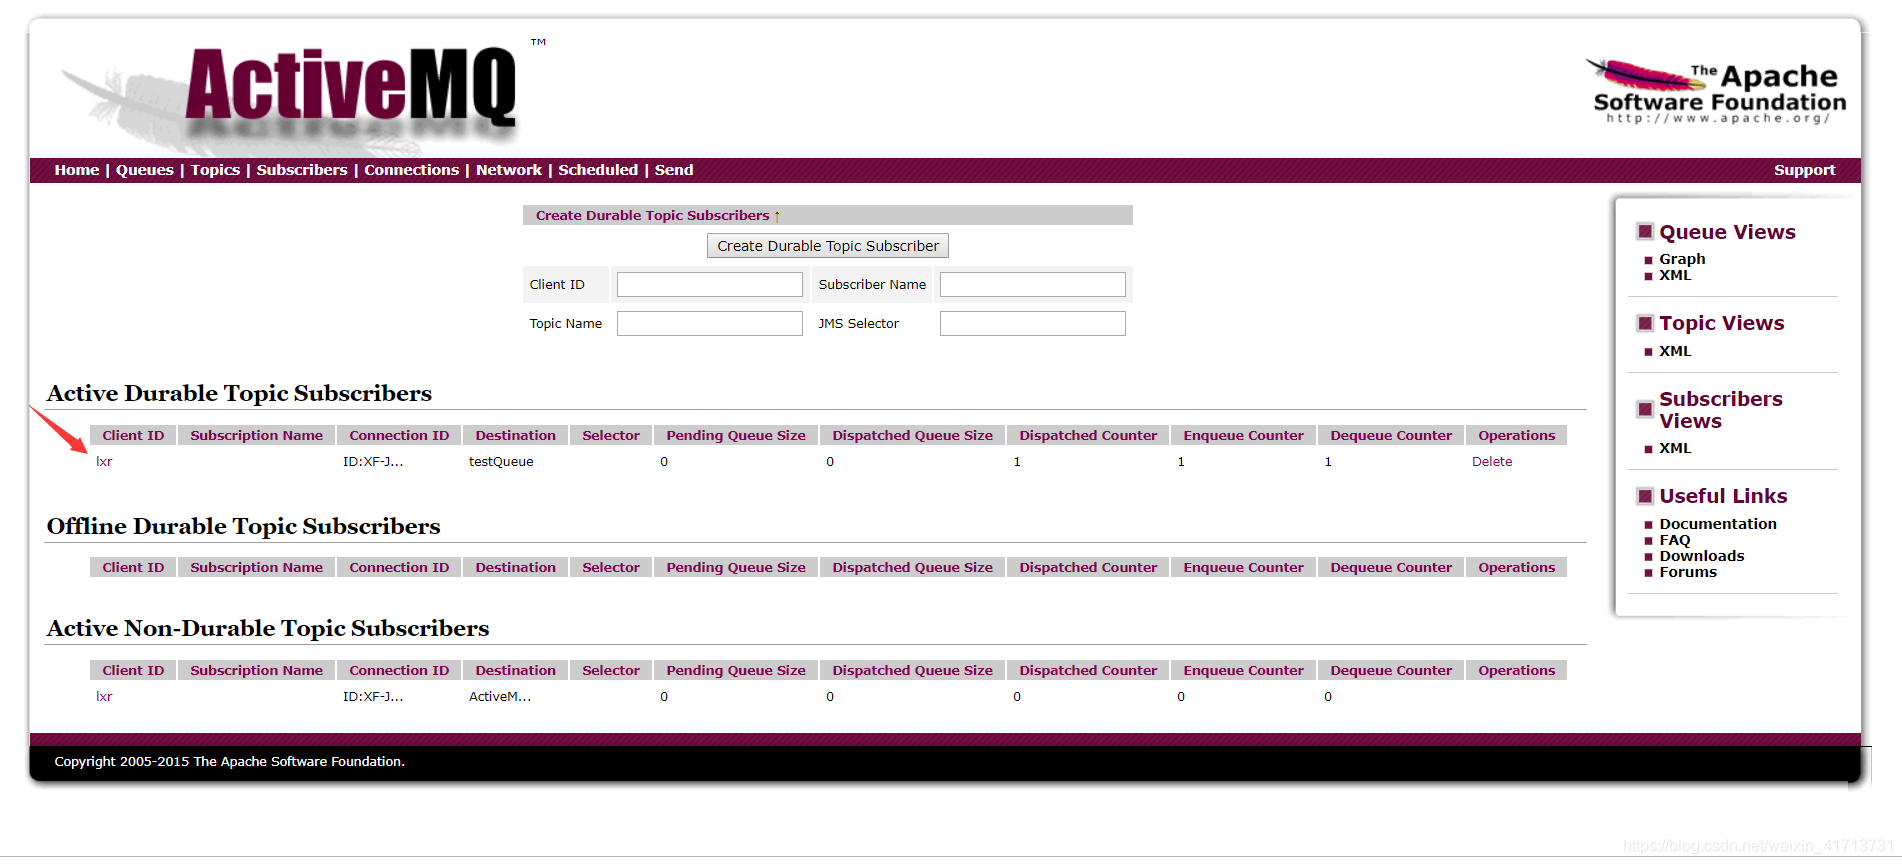1902x864 pixels.
Task: Click Subscription Name header in Offline table
Action: pyautogui.click(x=257, y=567)
